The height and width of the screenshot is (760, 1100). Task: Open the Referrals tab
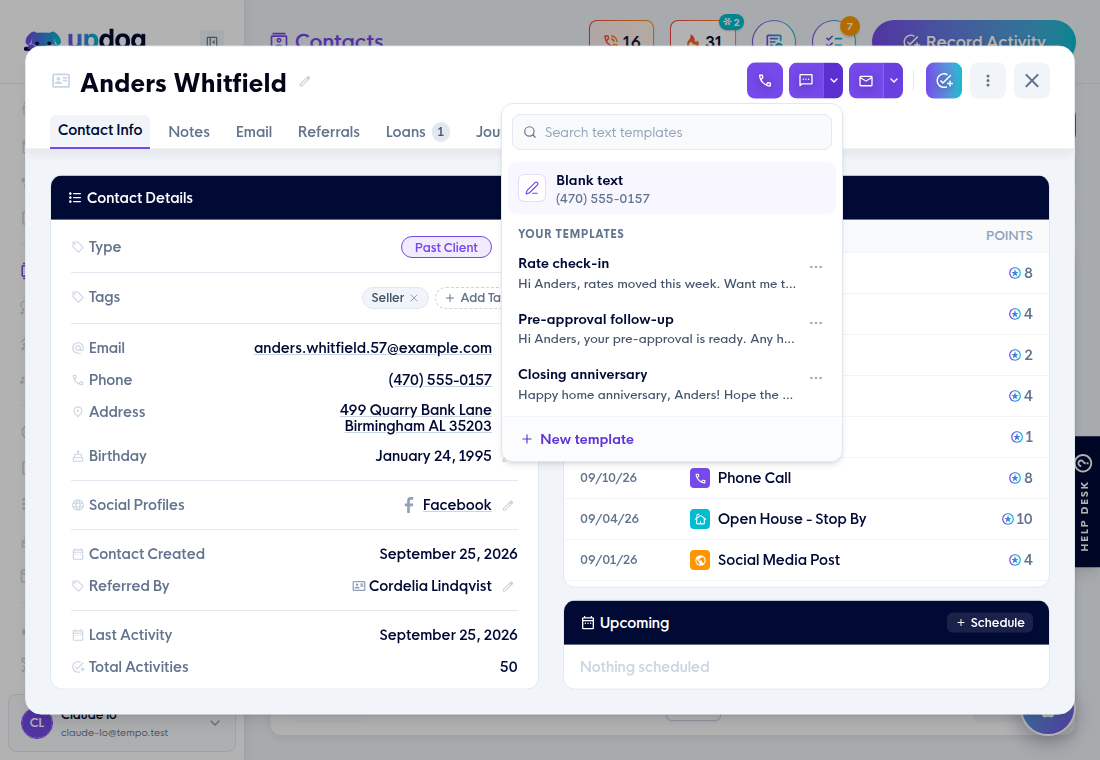[328, 132]
